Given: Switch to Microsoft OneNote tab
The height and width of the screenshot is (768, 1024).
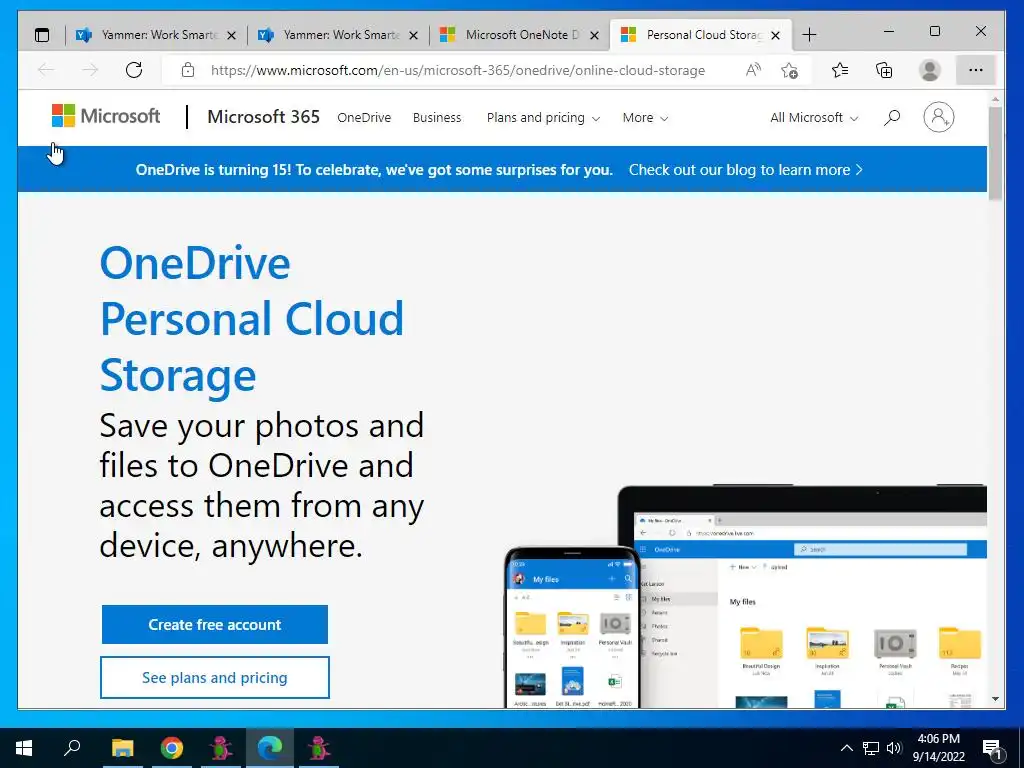Looking at the screenshot, I should 519,35.
